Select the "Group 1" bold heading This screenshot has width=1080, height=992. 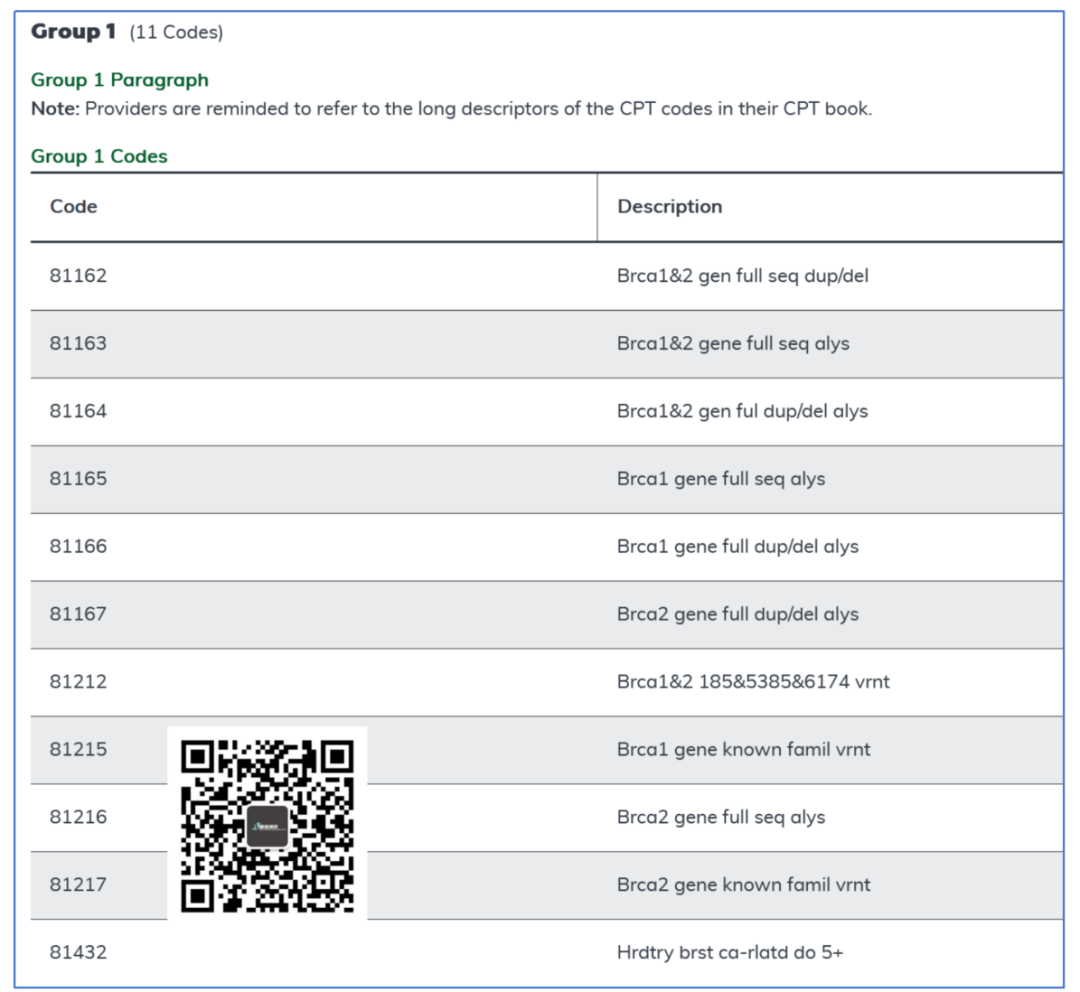(x=73, y=32)
